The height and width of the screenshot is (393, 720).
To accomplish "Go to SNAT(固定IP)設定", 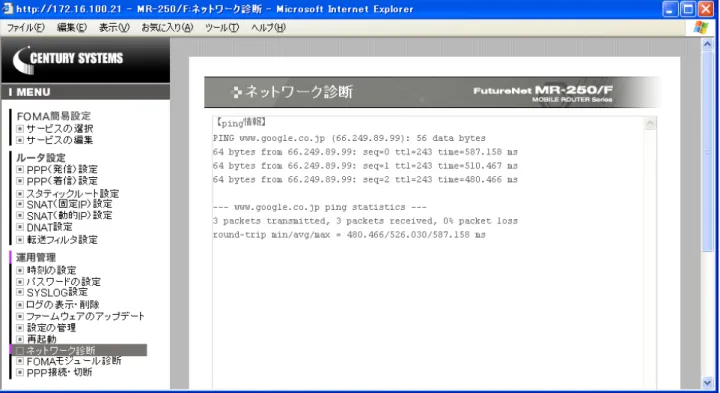I will pos(69,204).
